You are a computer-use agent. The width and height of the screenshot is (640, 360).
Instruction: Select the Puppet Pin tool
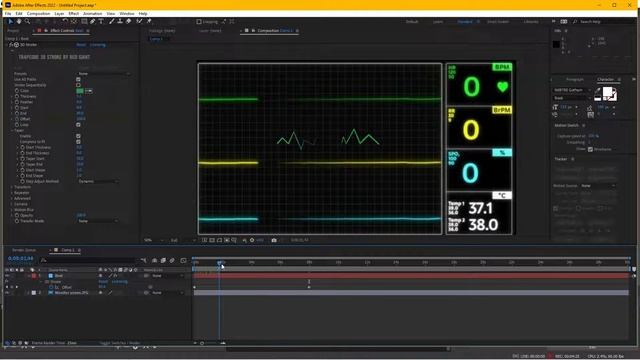point(149,21)
